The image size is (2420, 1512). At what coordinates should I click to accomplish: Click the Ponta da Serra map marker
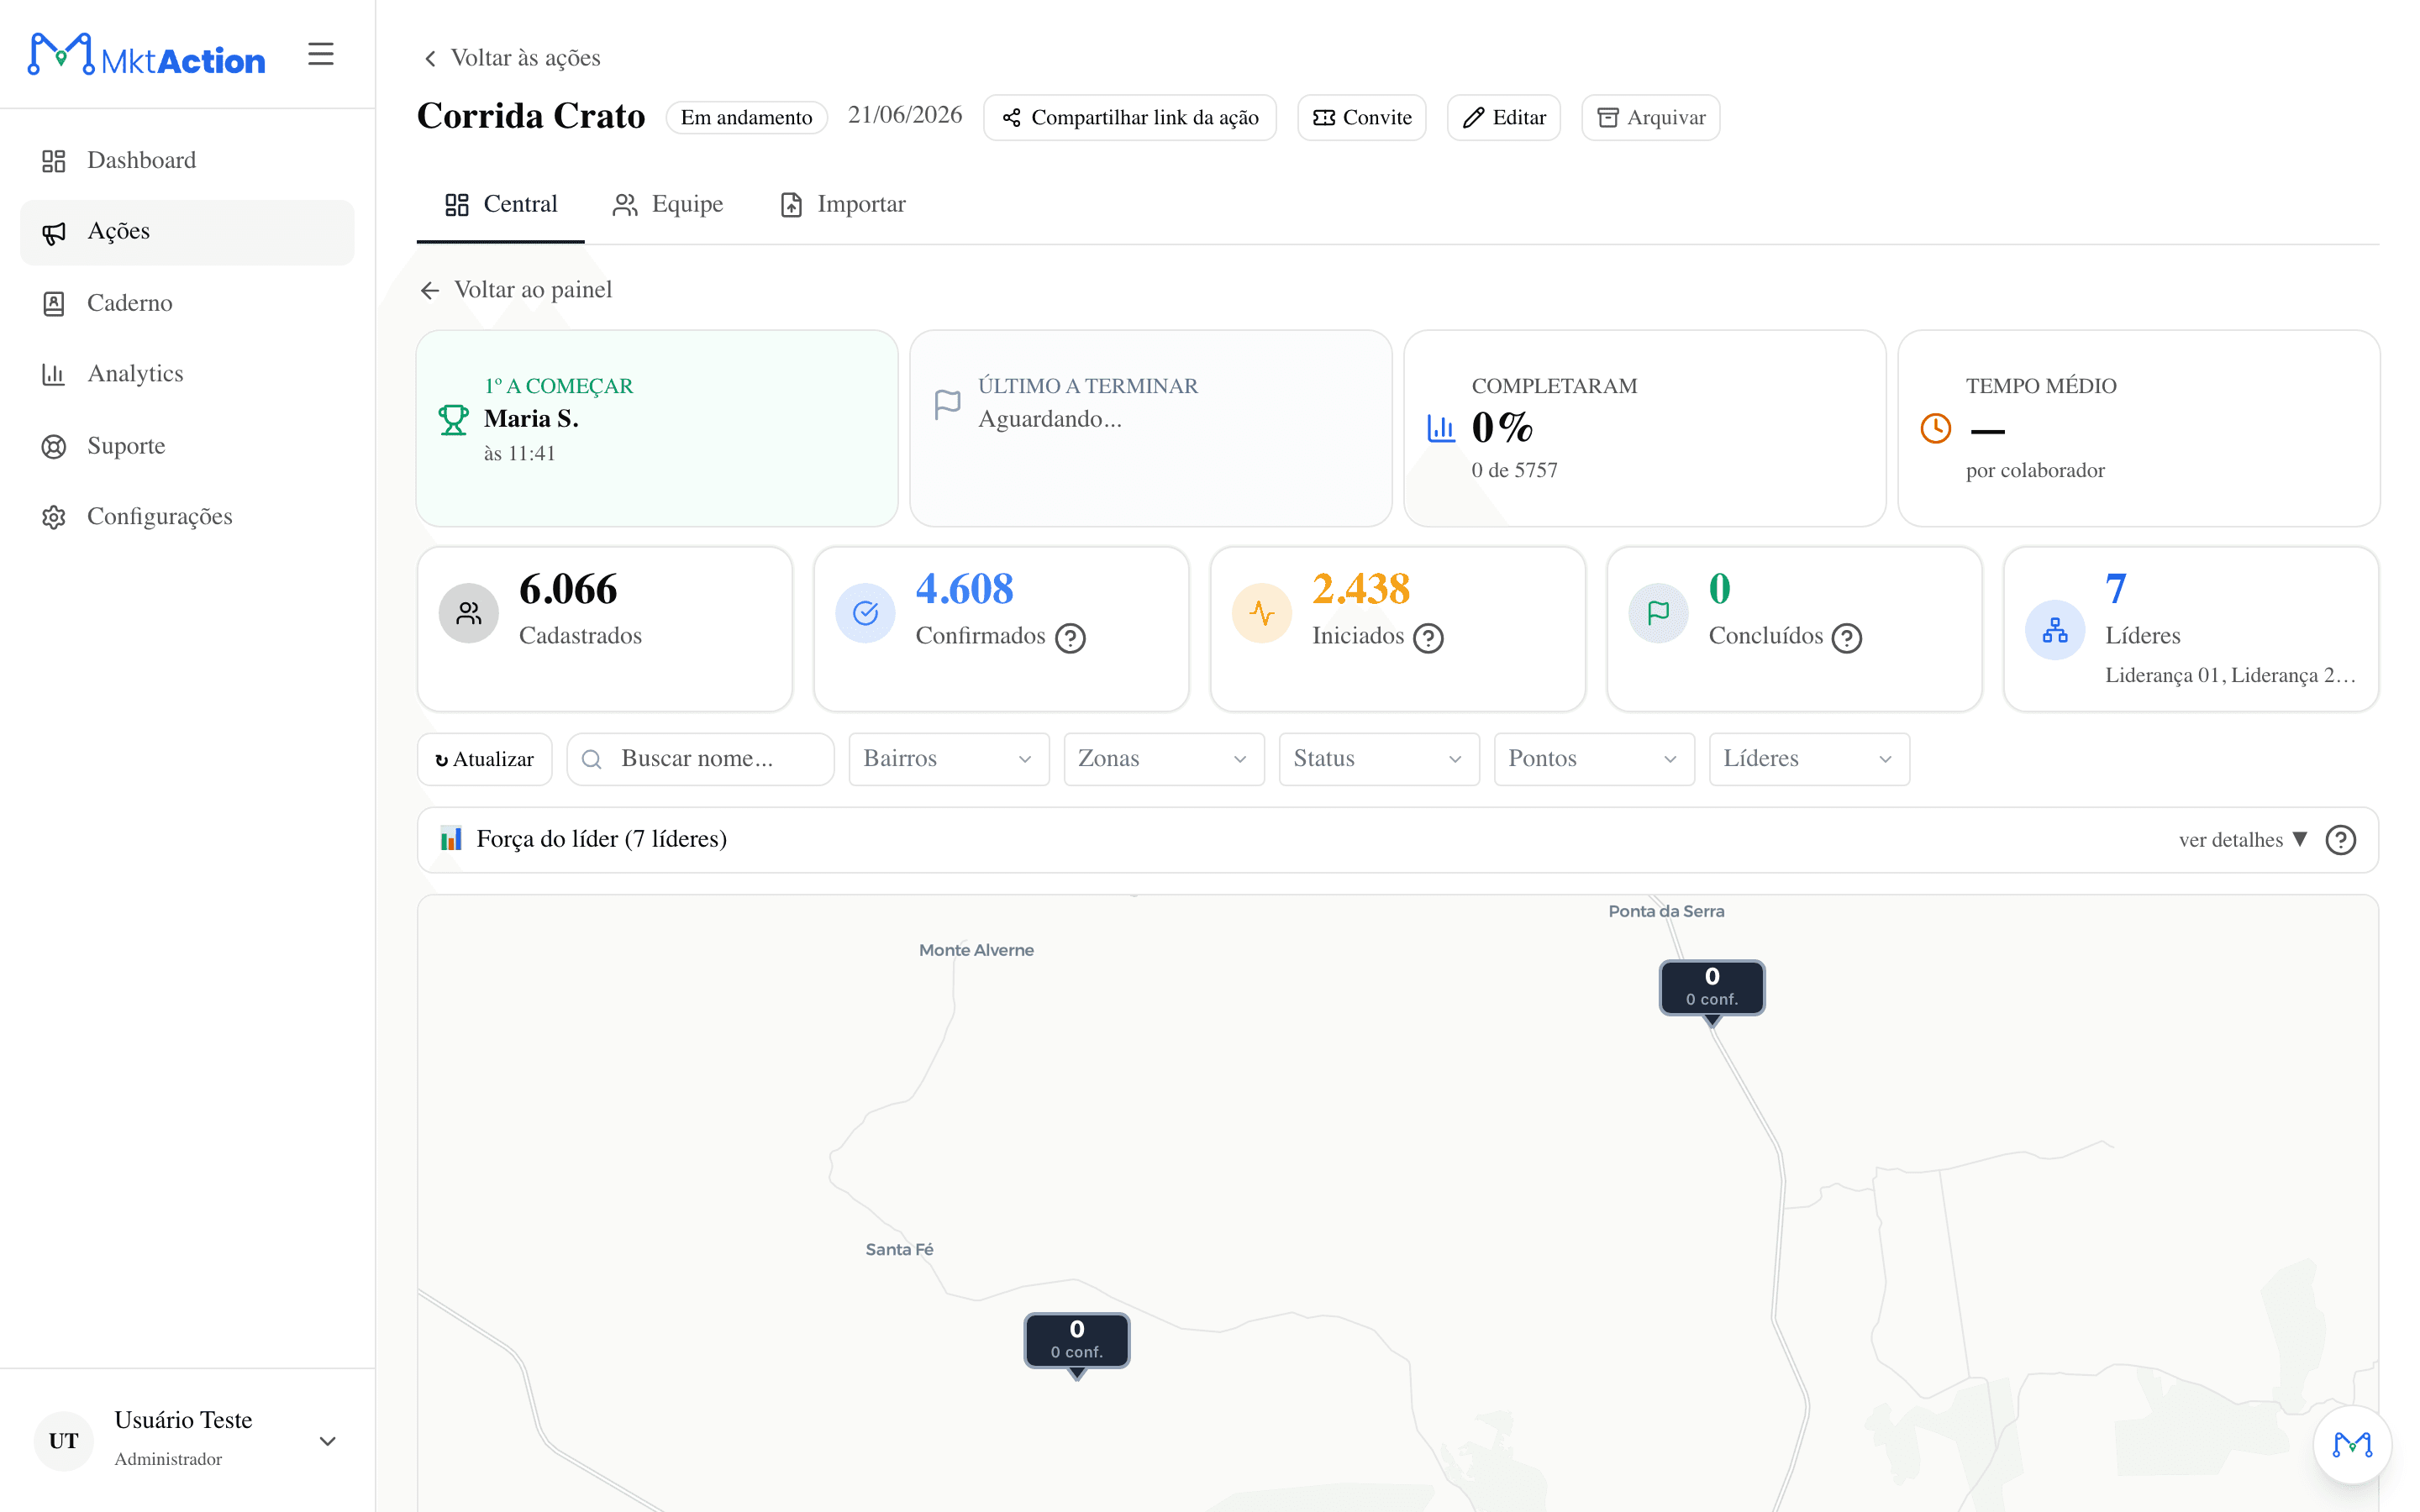click(1712, 988)
